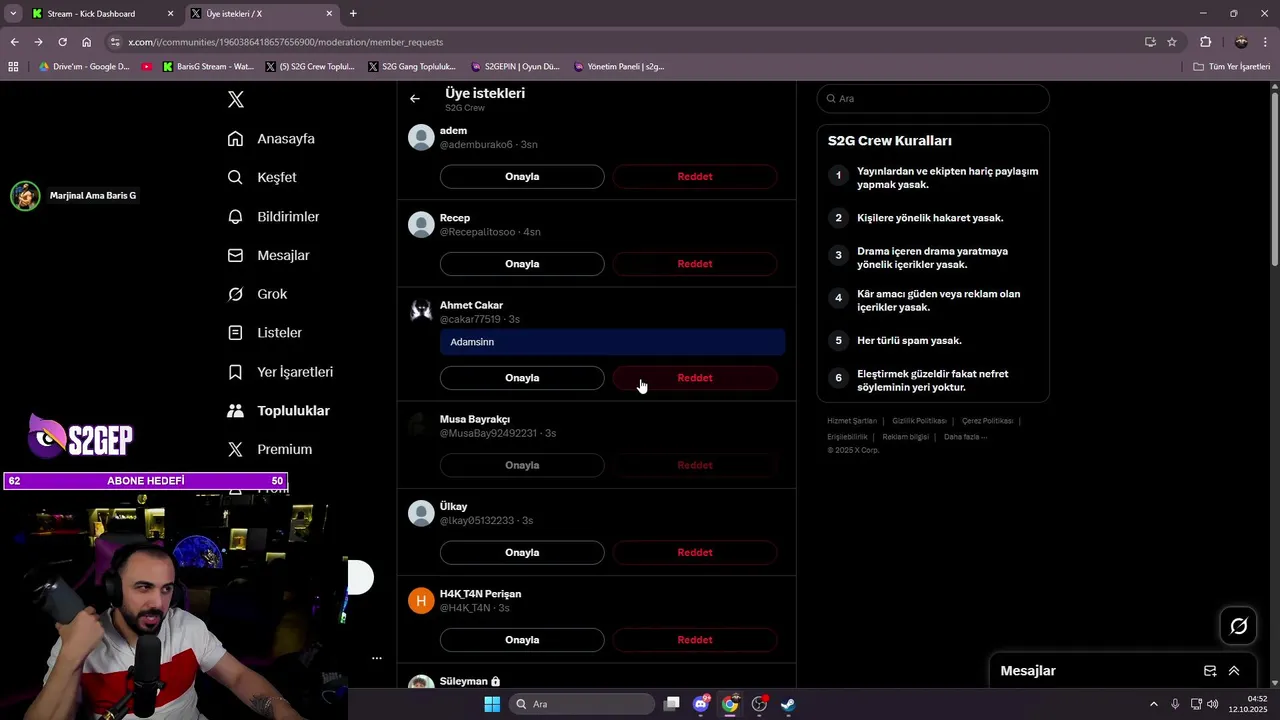
Task: Click the X logo in sidebar
Action: pyautogui.click(x=236, y=99)
